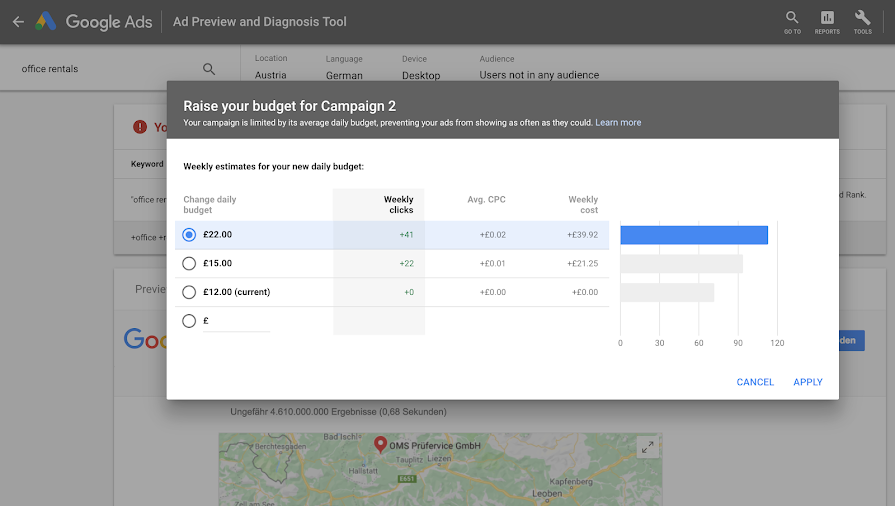Click the Apply button
Viewport: 895px width, 506px height.
point(808,382)
